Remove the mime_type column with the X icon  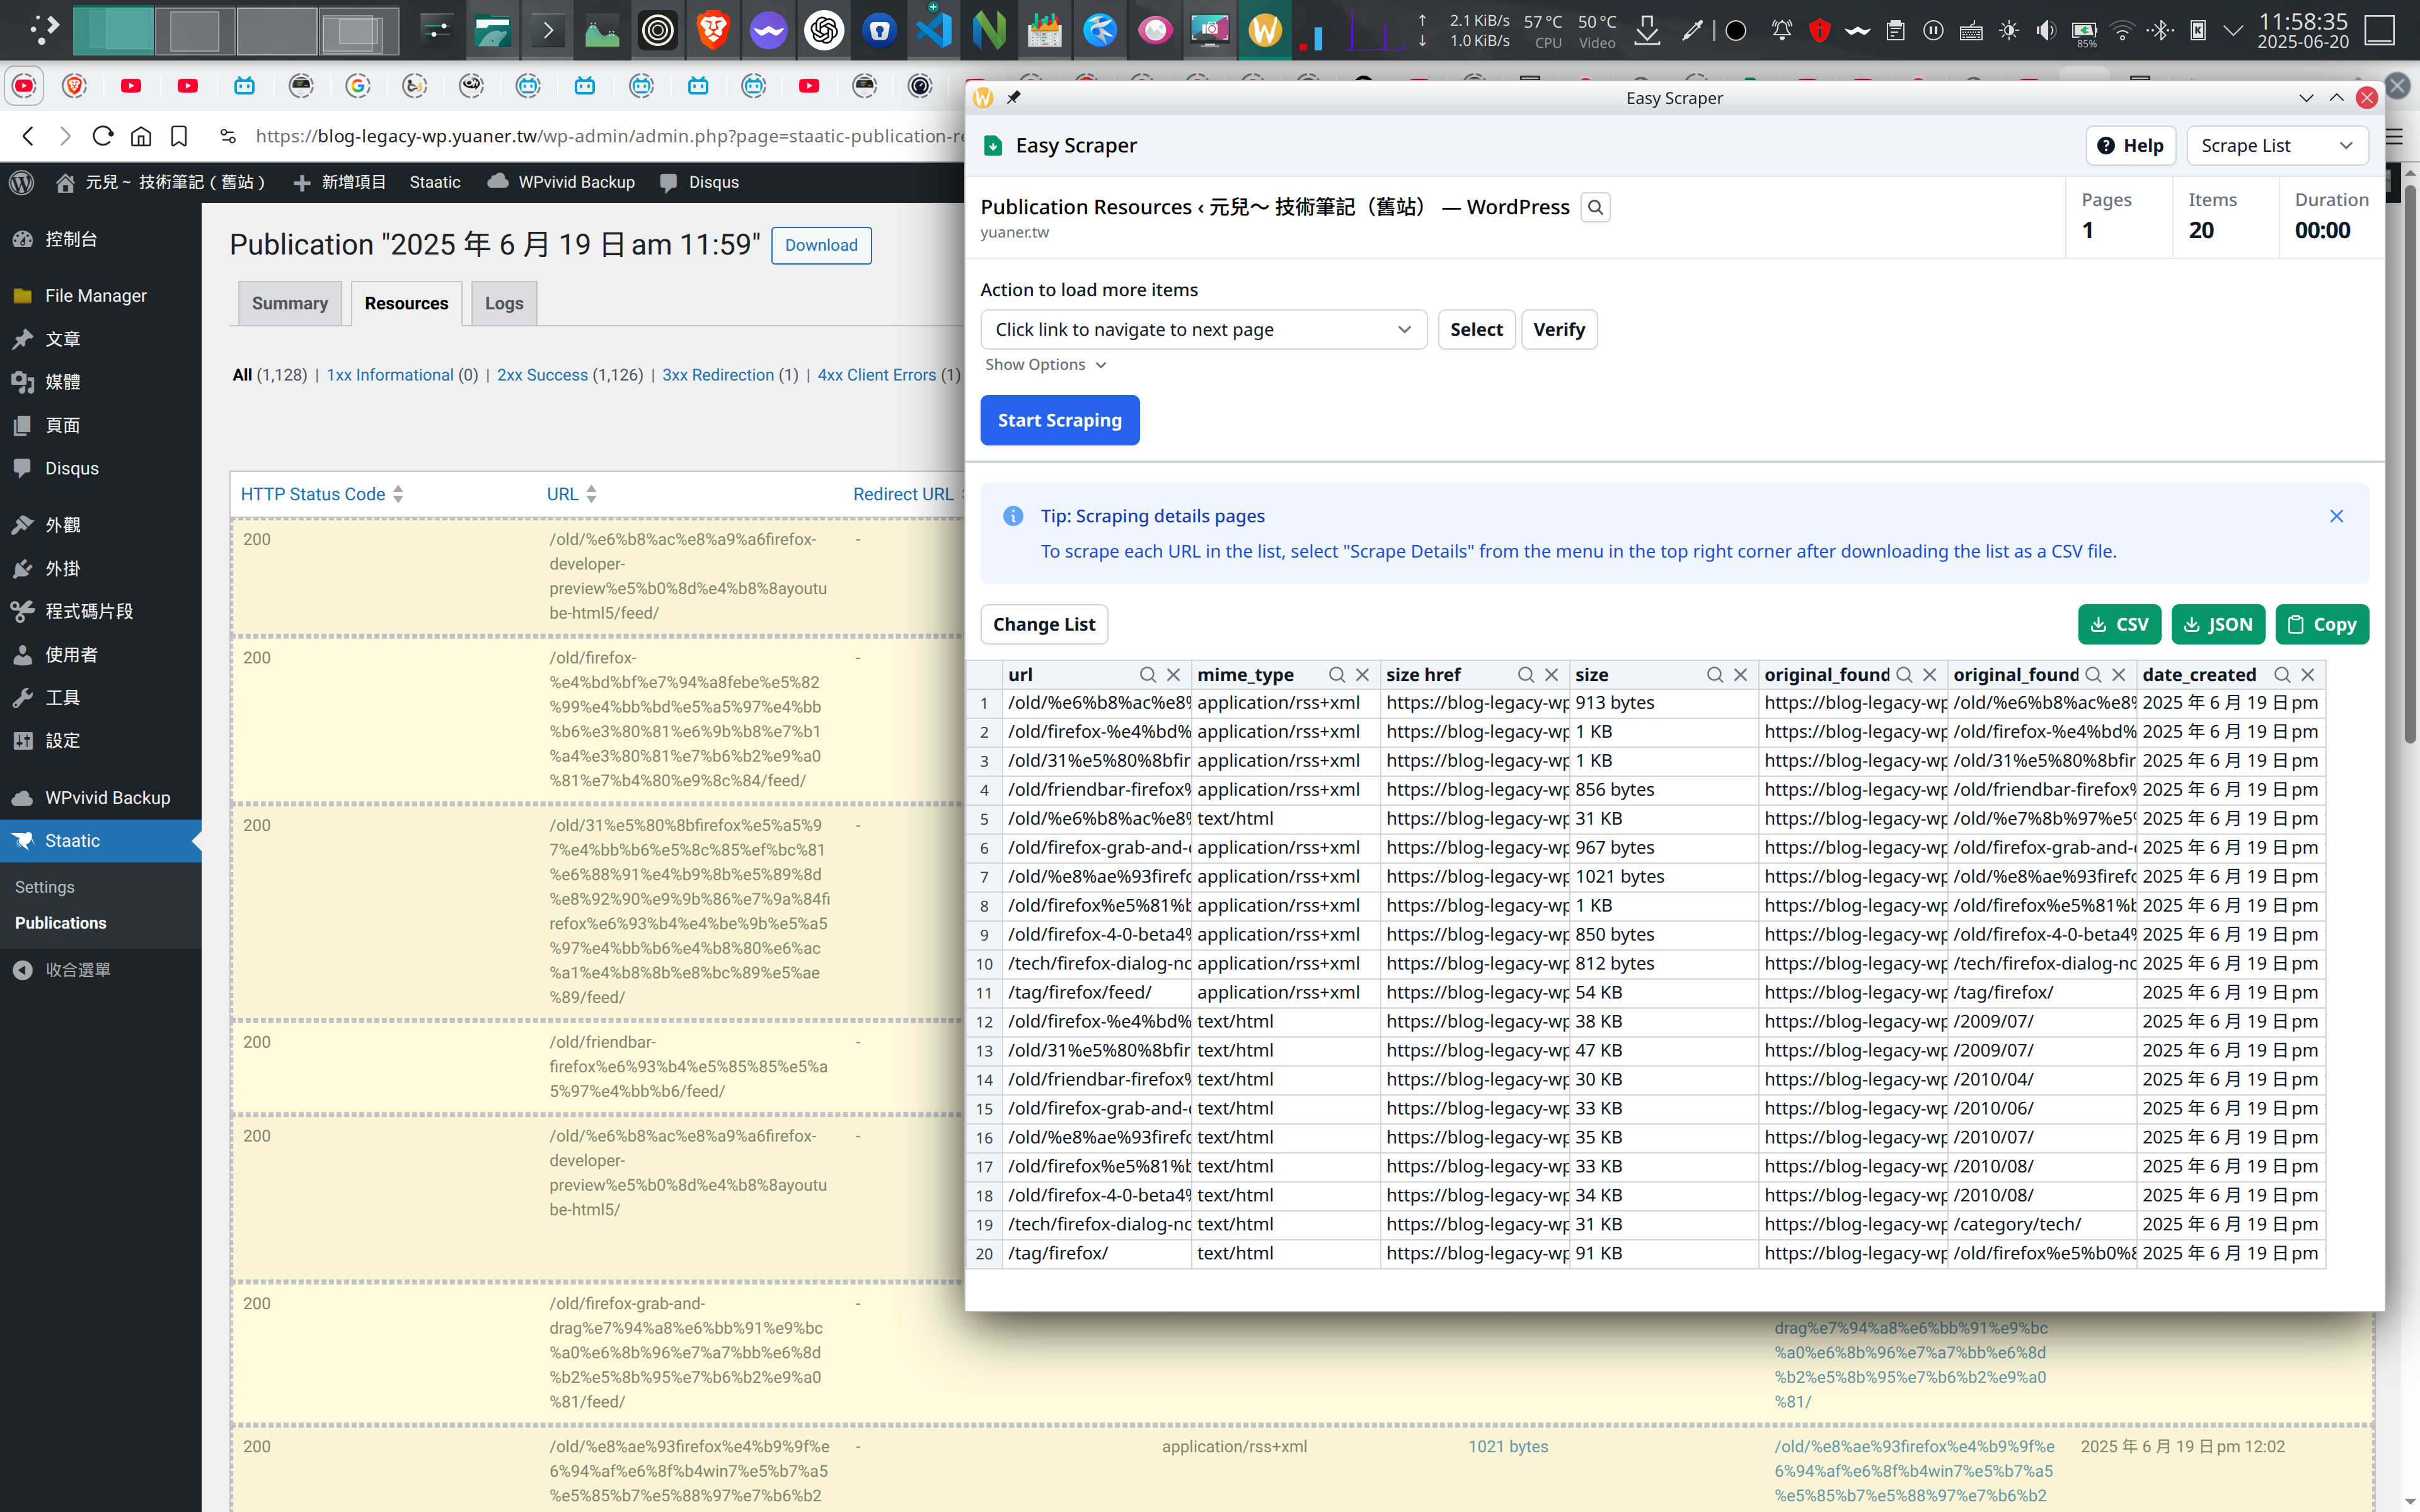click(x=1362, y=675)
